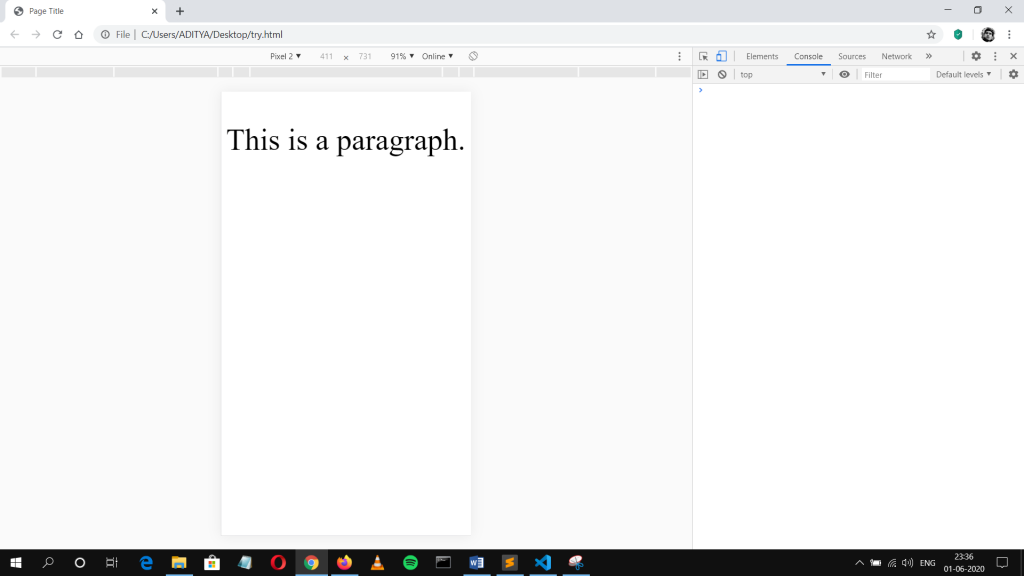Reload the page
The height and width of the screenshot is (576, 1024).
pos(57,34)
